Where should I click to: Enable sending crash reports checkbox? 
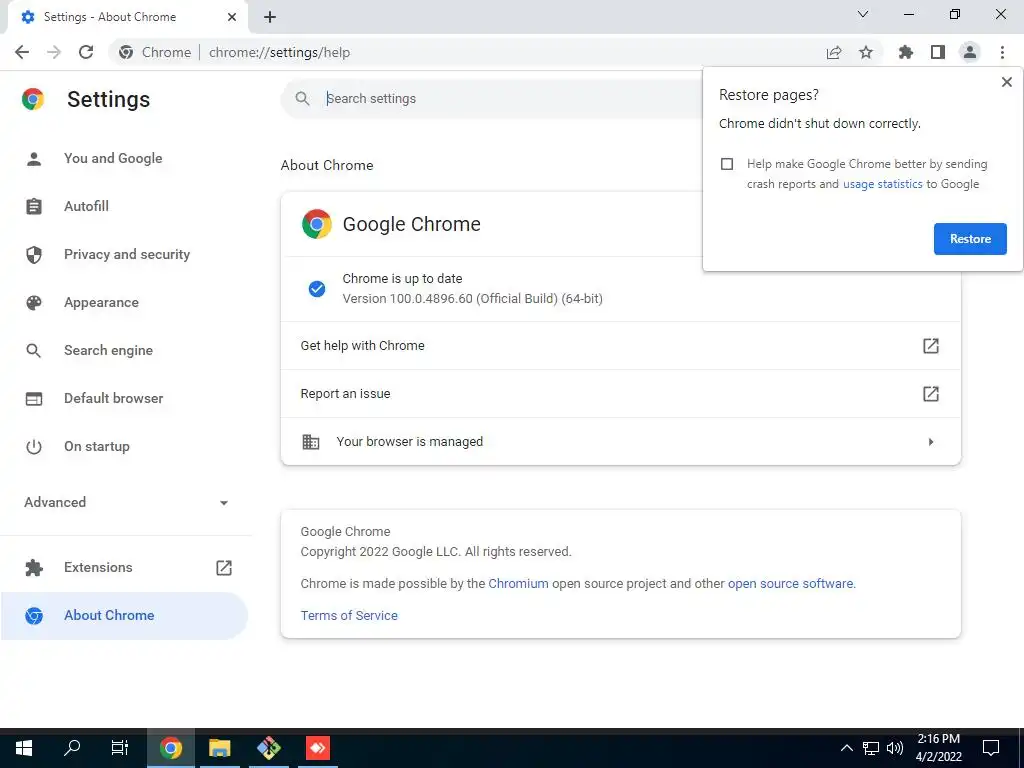click(x=727, y=164)
